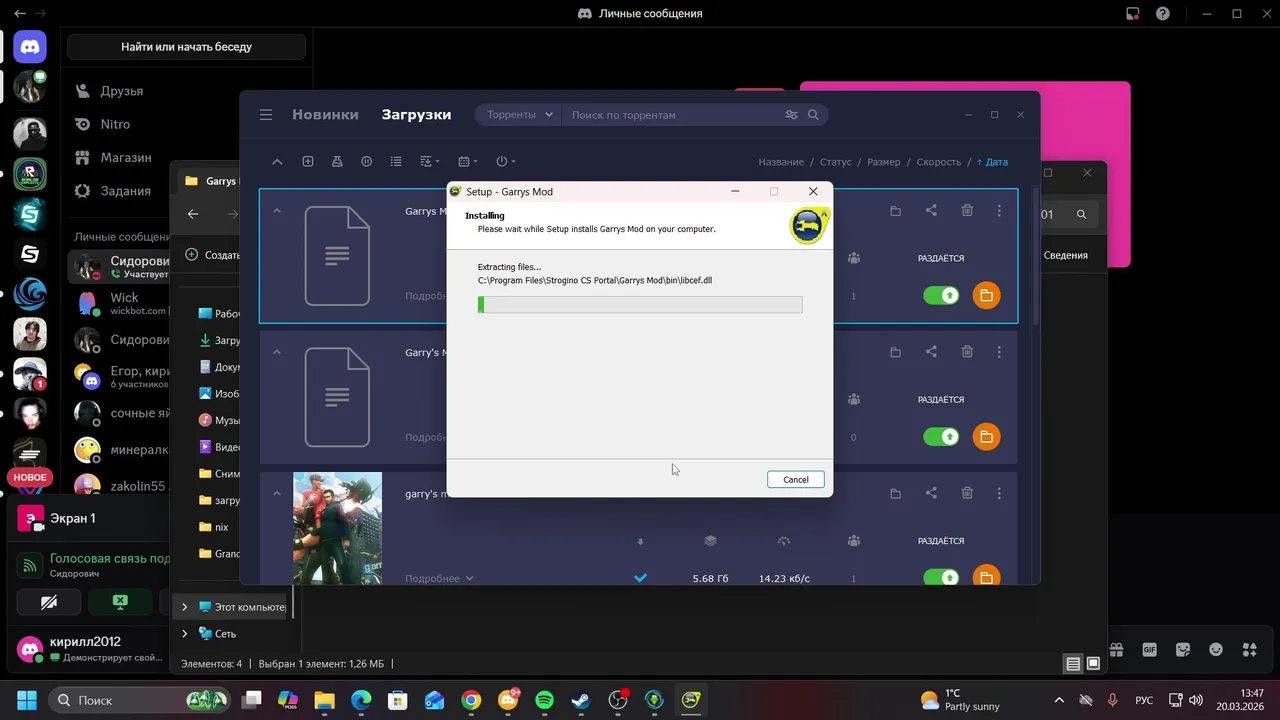Open Discord GIF picker
Screen dimensions: 1280x720
pyautogui.click(x=1150, y=649)
